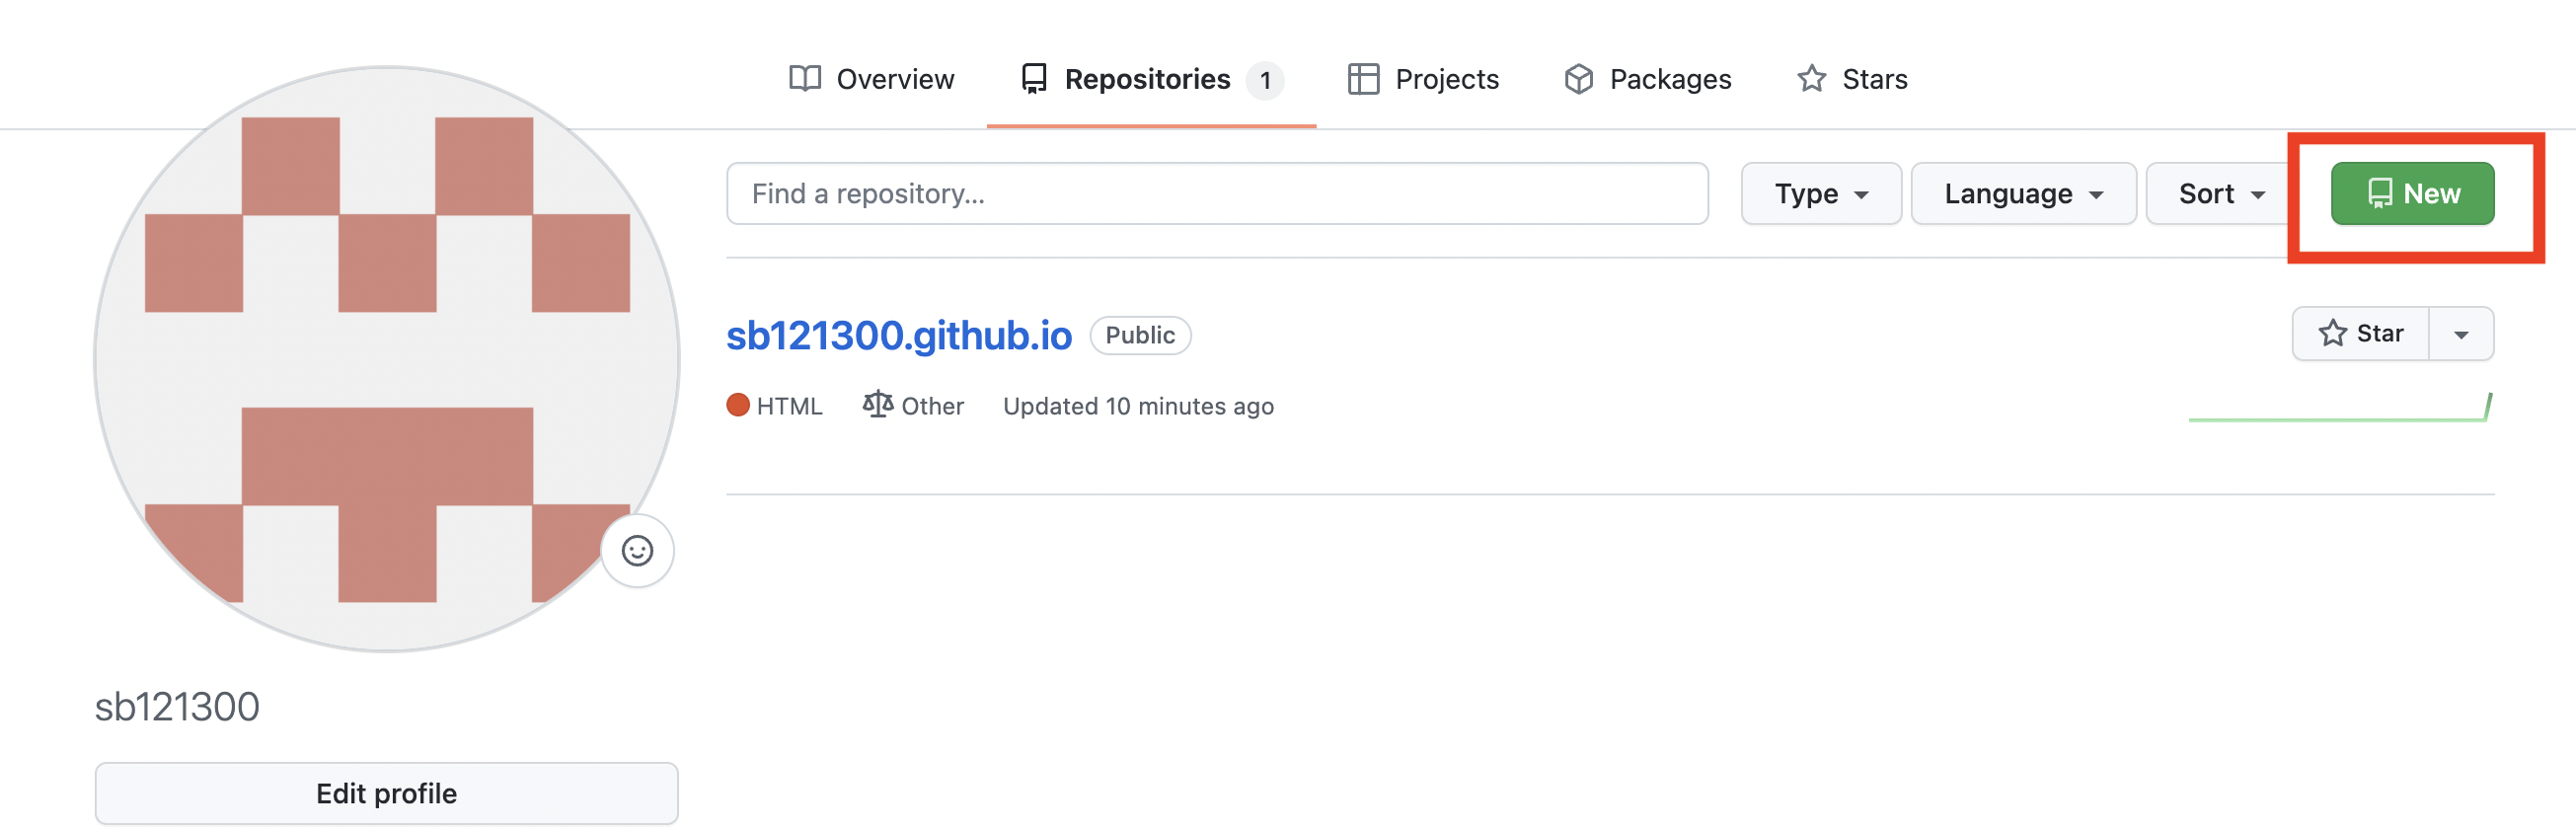The width and height of the screenshot is (2576, 829).
Task: Click the smiley set-status icon on avatar
Action: point(637,551)
